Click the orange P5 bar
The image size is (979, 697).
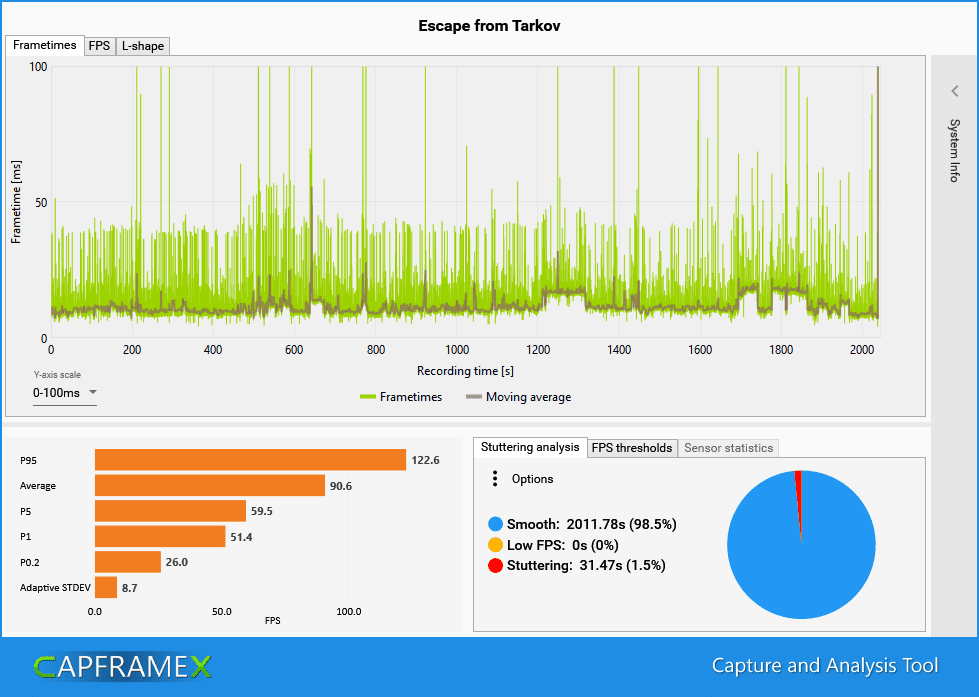pos(170,511)
